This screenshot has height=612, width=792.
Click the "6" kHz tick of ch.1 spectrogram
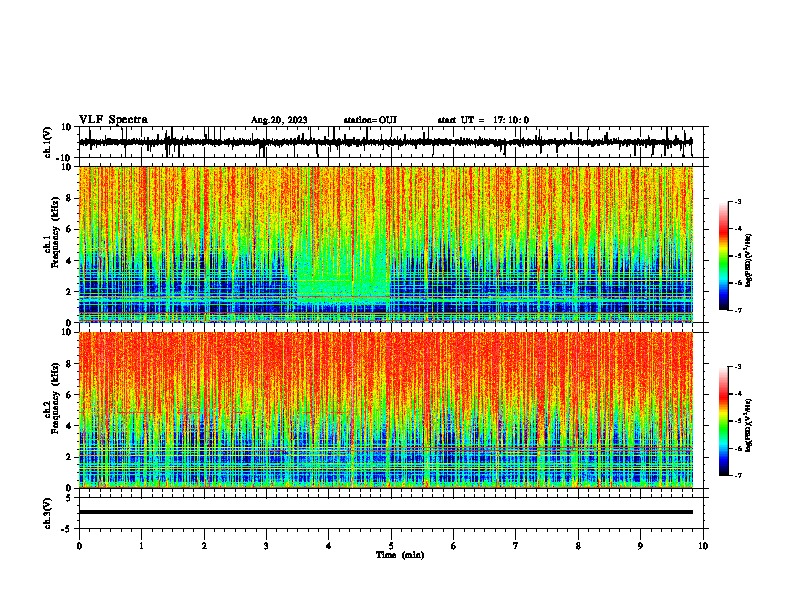[69, 230]
